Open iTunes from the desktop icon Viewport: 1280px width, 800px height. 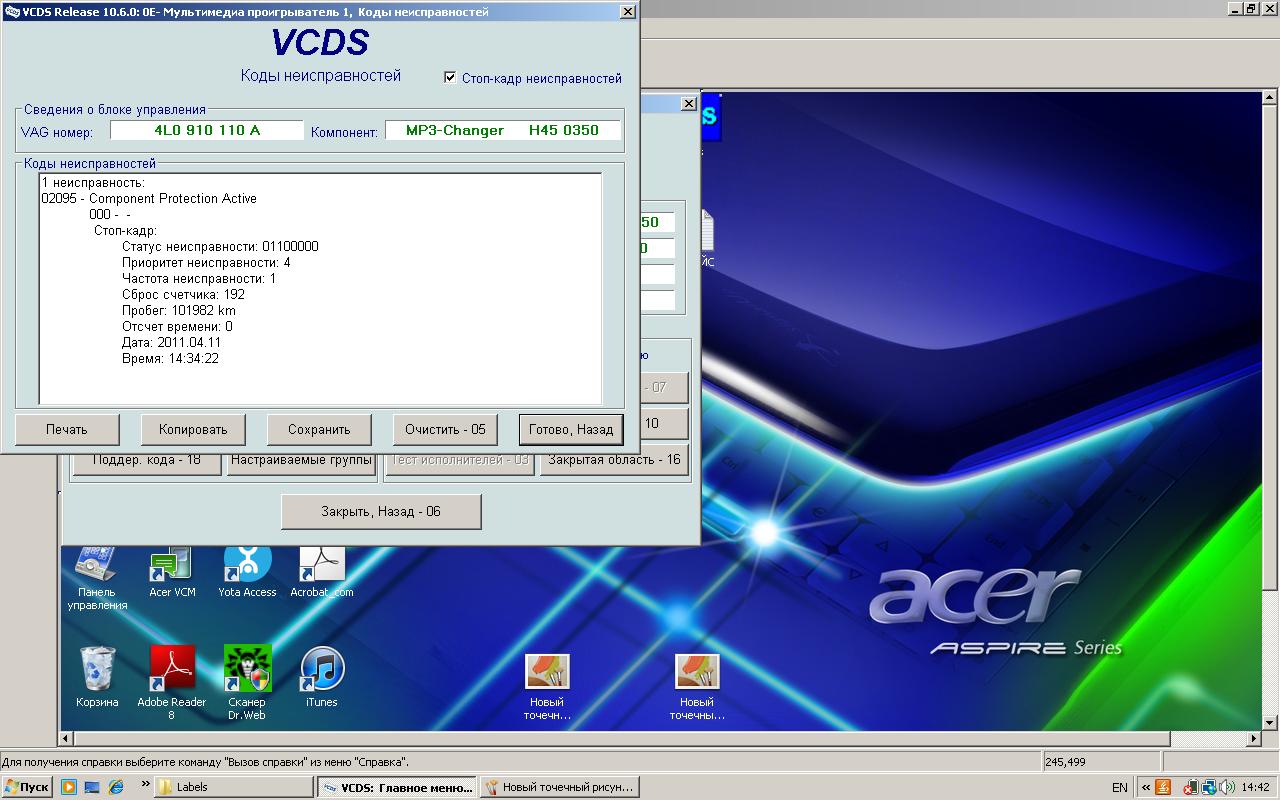322,668
